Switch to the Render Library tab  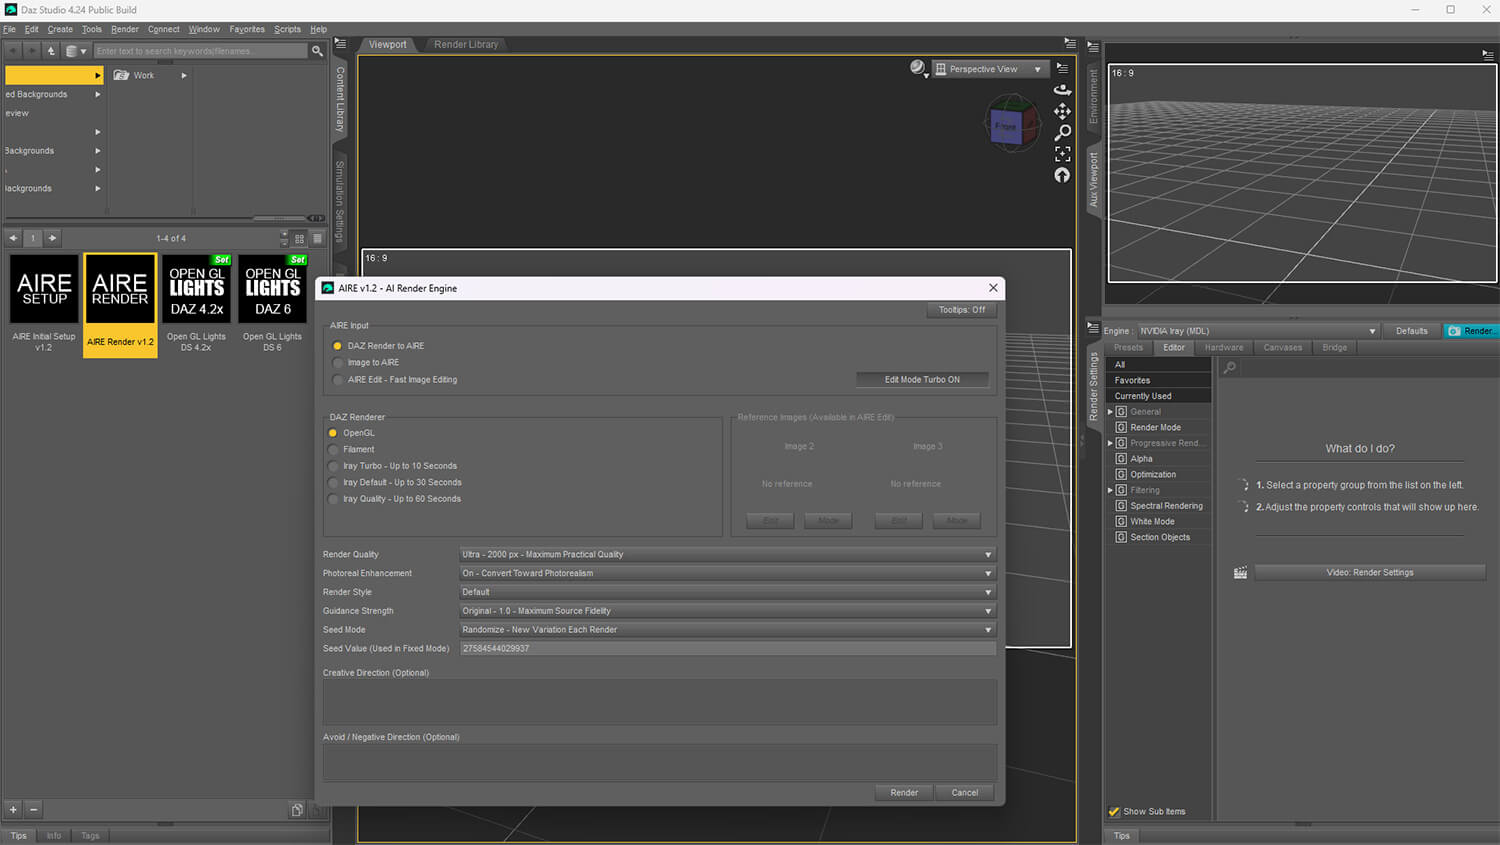[466, 44]
